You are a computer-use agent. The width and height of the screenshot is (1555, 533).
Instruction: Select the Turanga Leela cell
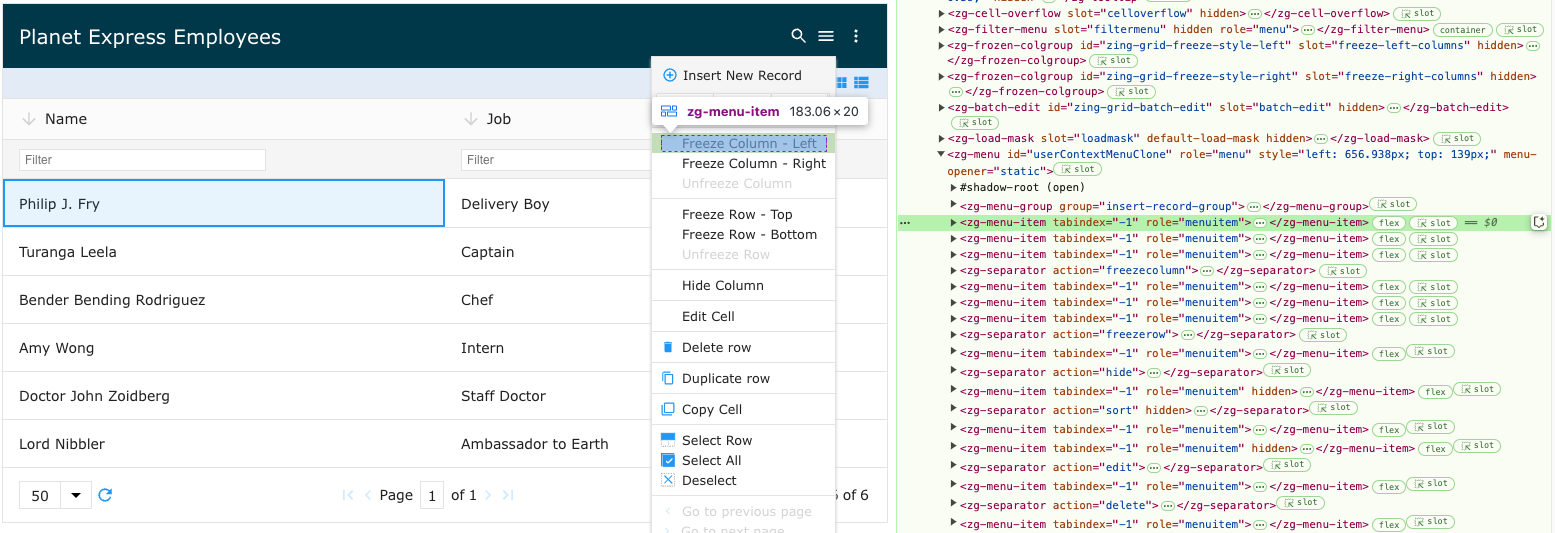pyautogui.click(x=224, y=252)
